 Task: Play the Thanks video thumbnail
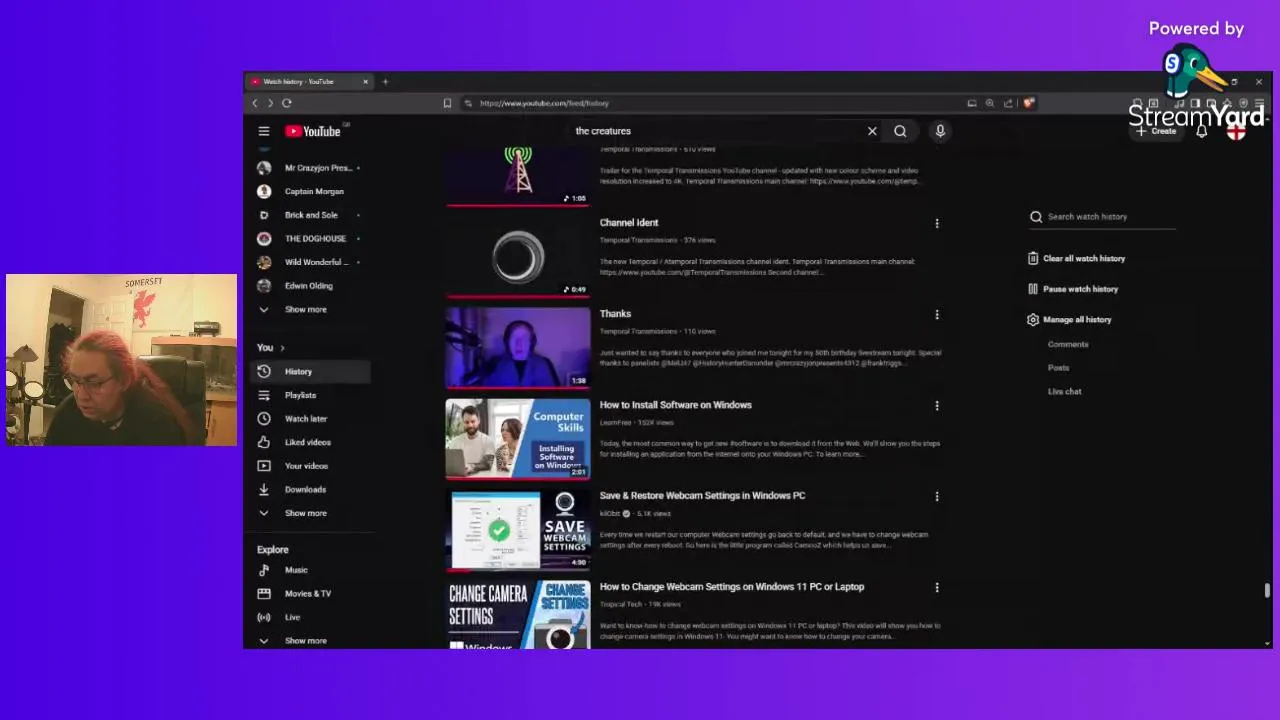pyautogui.click(x=518, y=348)
